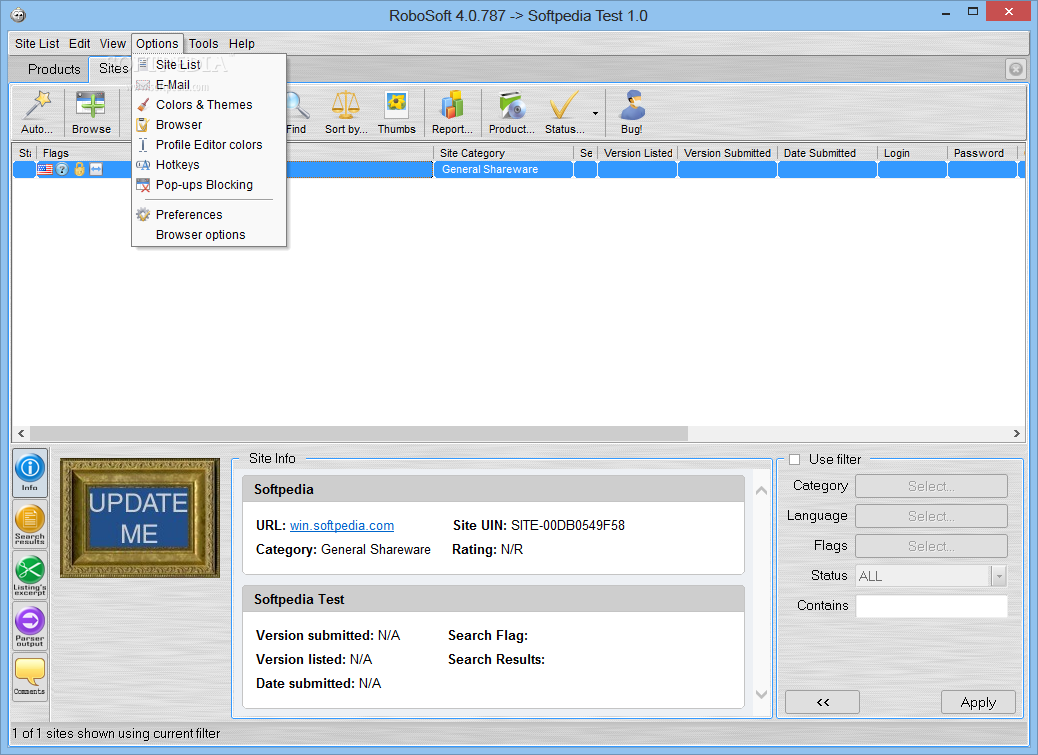Show the Info side panel
The image size is (1038, 755).
pyautogui.click(x=30, y=472)
